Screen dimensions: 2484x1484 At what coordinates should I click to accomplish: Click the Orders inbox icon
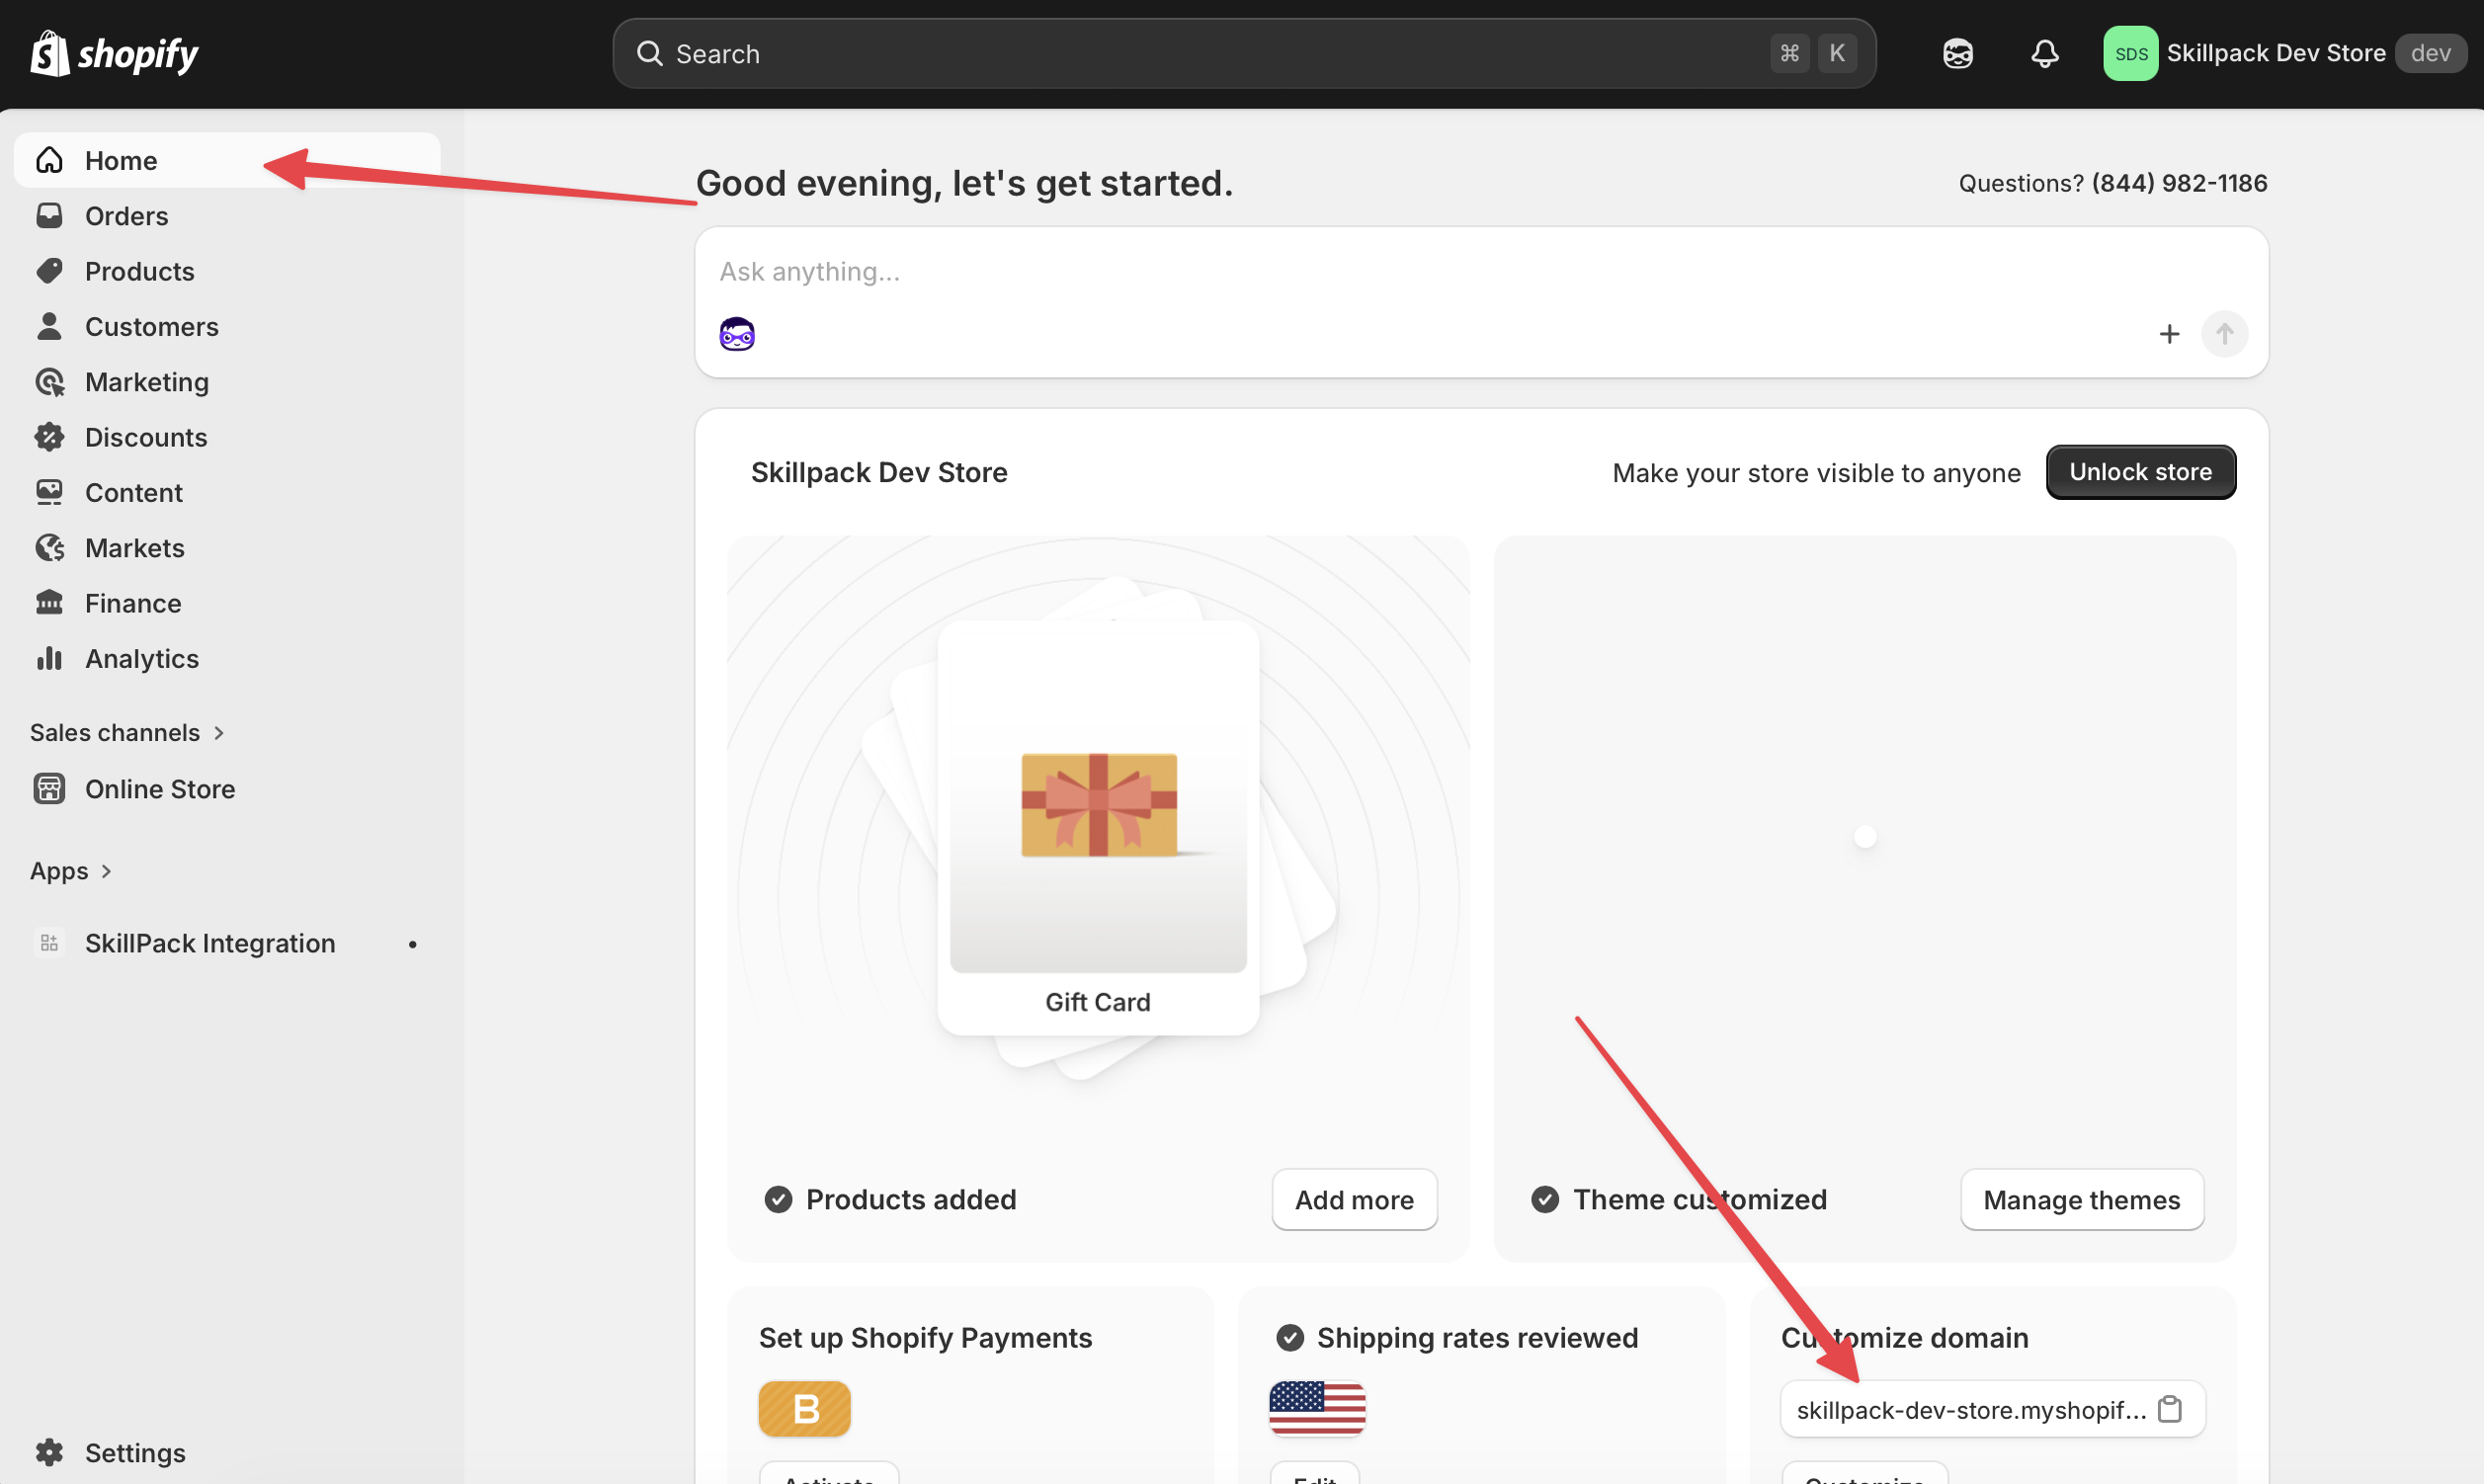click(49, 216)
